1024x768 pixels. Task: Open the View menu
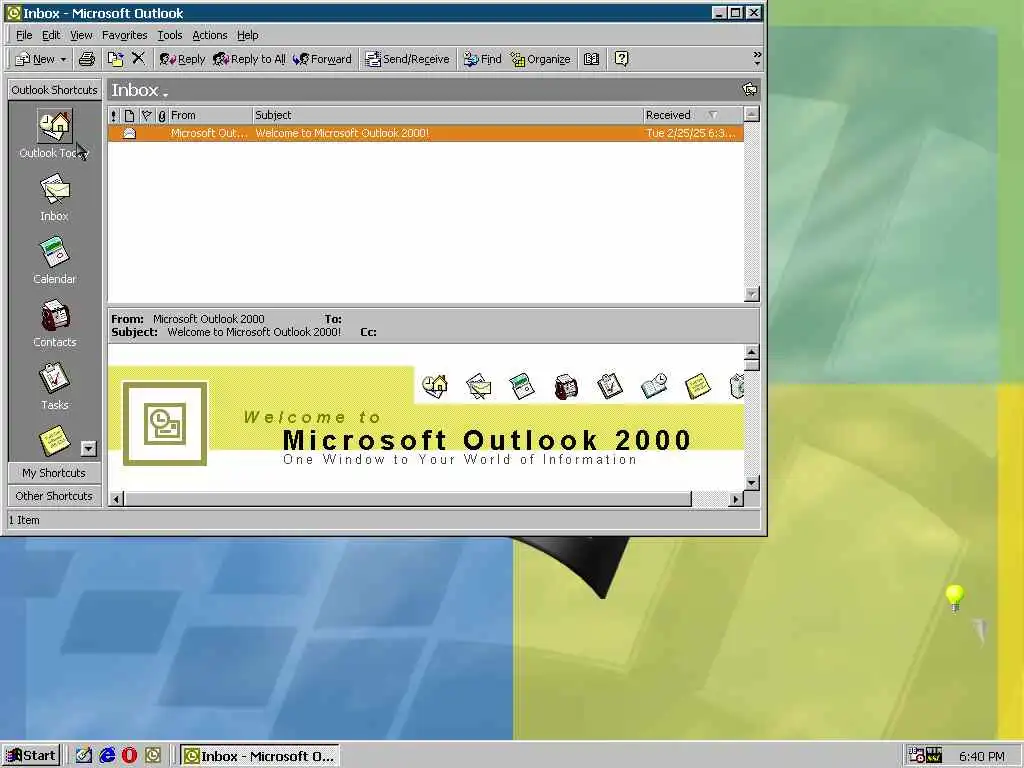(x=82, y=35)
